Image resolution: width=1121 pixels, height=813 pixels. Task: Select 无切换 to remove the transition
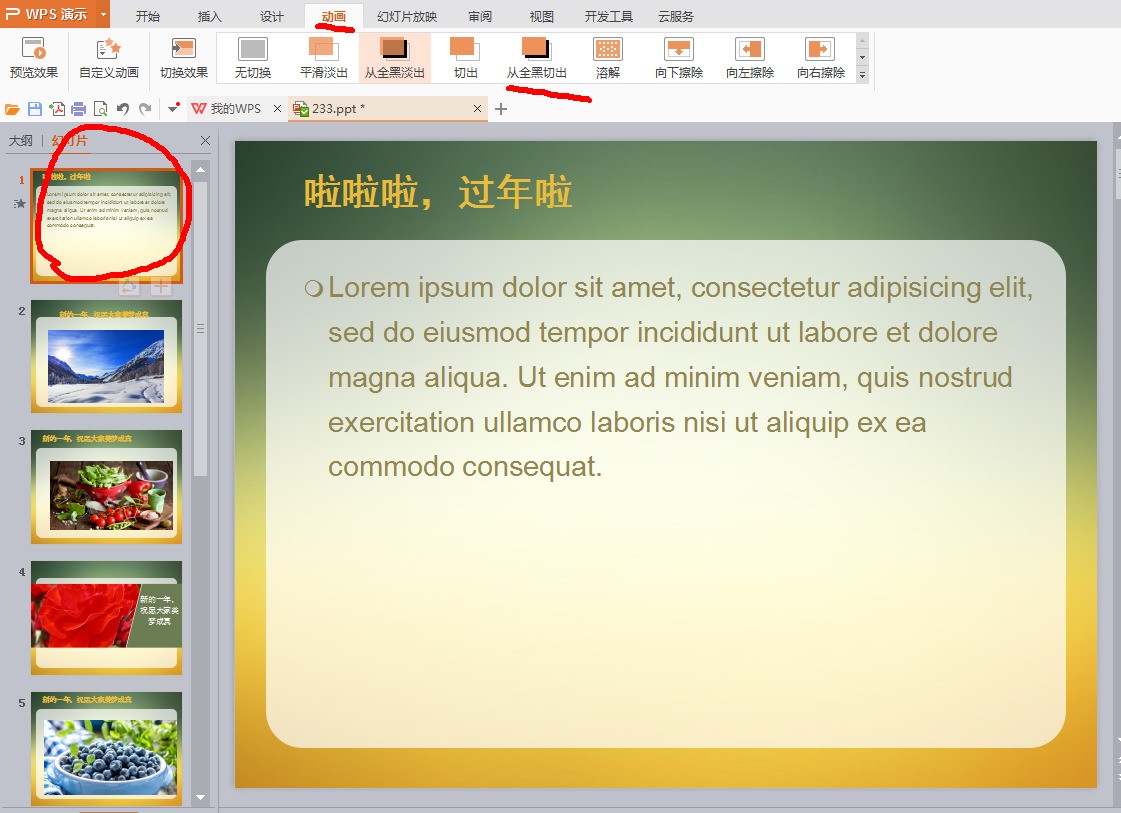coord(253,57)
